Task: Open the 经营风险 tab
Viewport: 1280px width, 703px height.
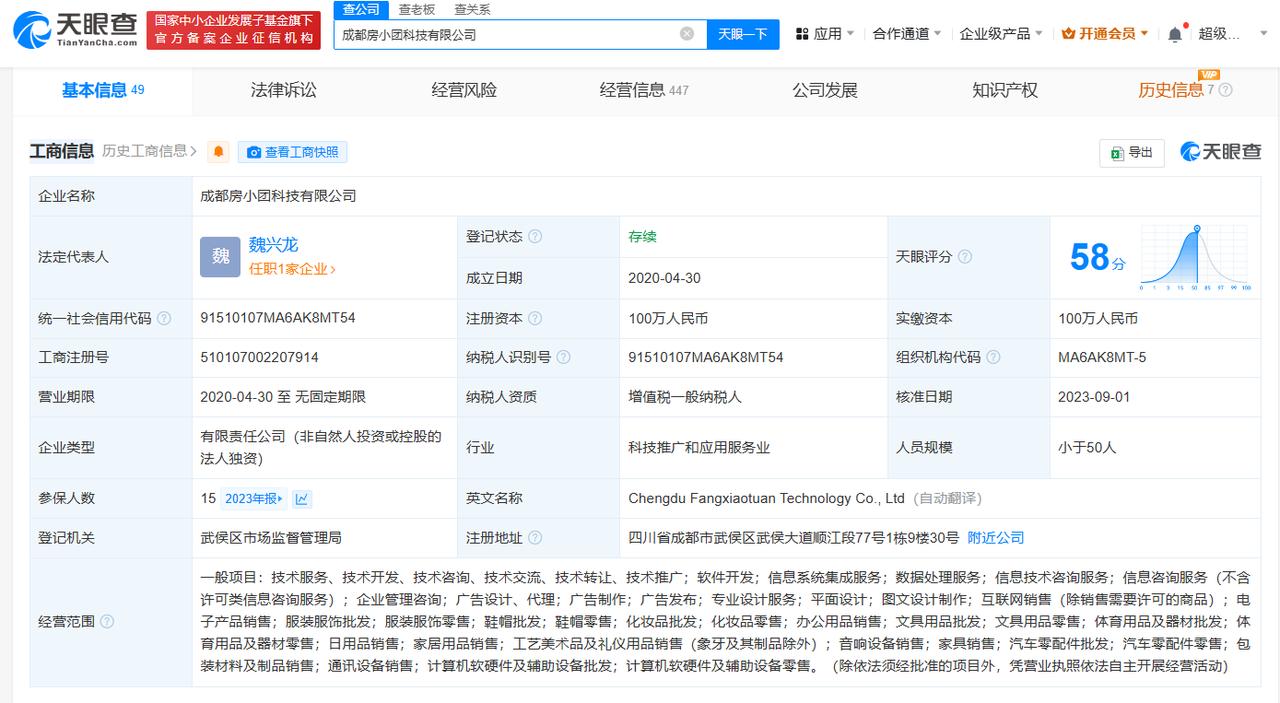Action: click(464, 90)
